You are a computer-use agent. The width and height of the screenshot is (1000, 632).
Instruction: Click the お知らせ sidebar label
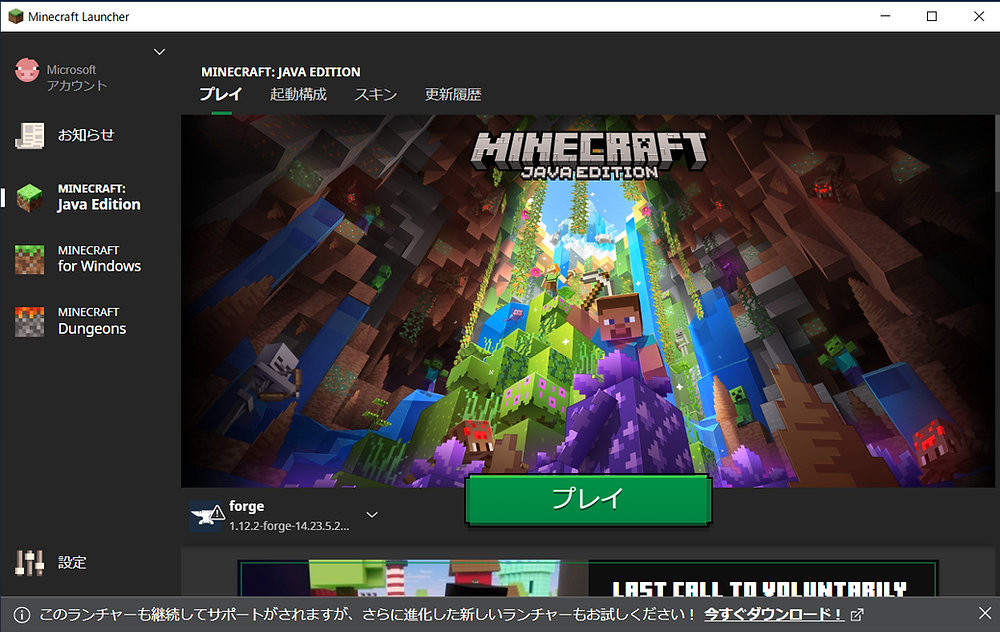(86, 135)
